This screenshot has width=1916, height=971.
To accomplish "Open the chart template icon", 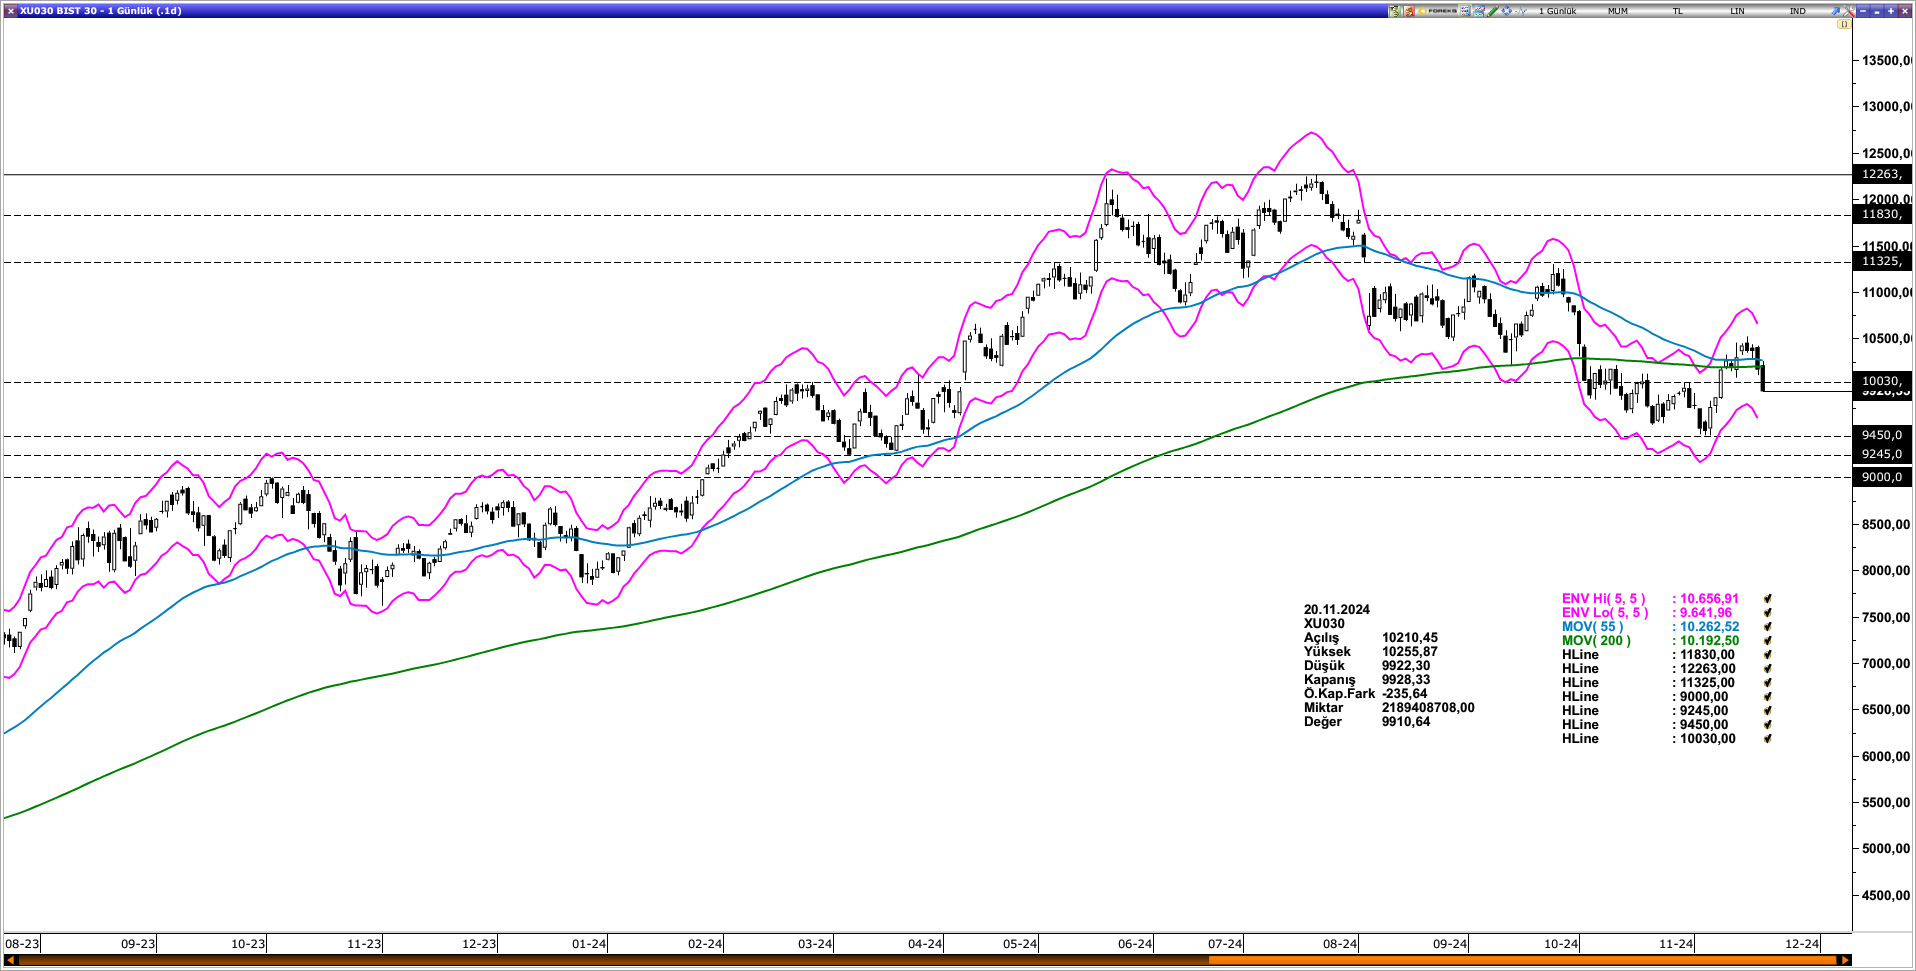I will tap(1479, 11).
